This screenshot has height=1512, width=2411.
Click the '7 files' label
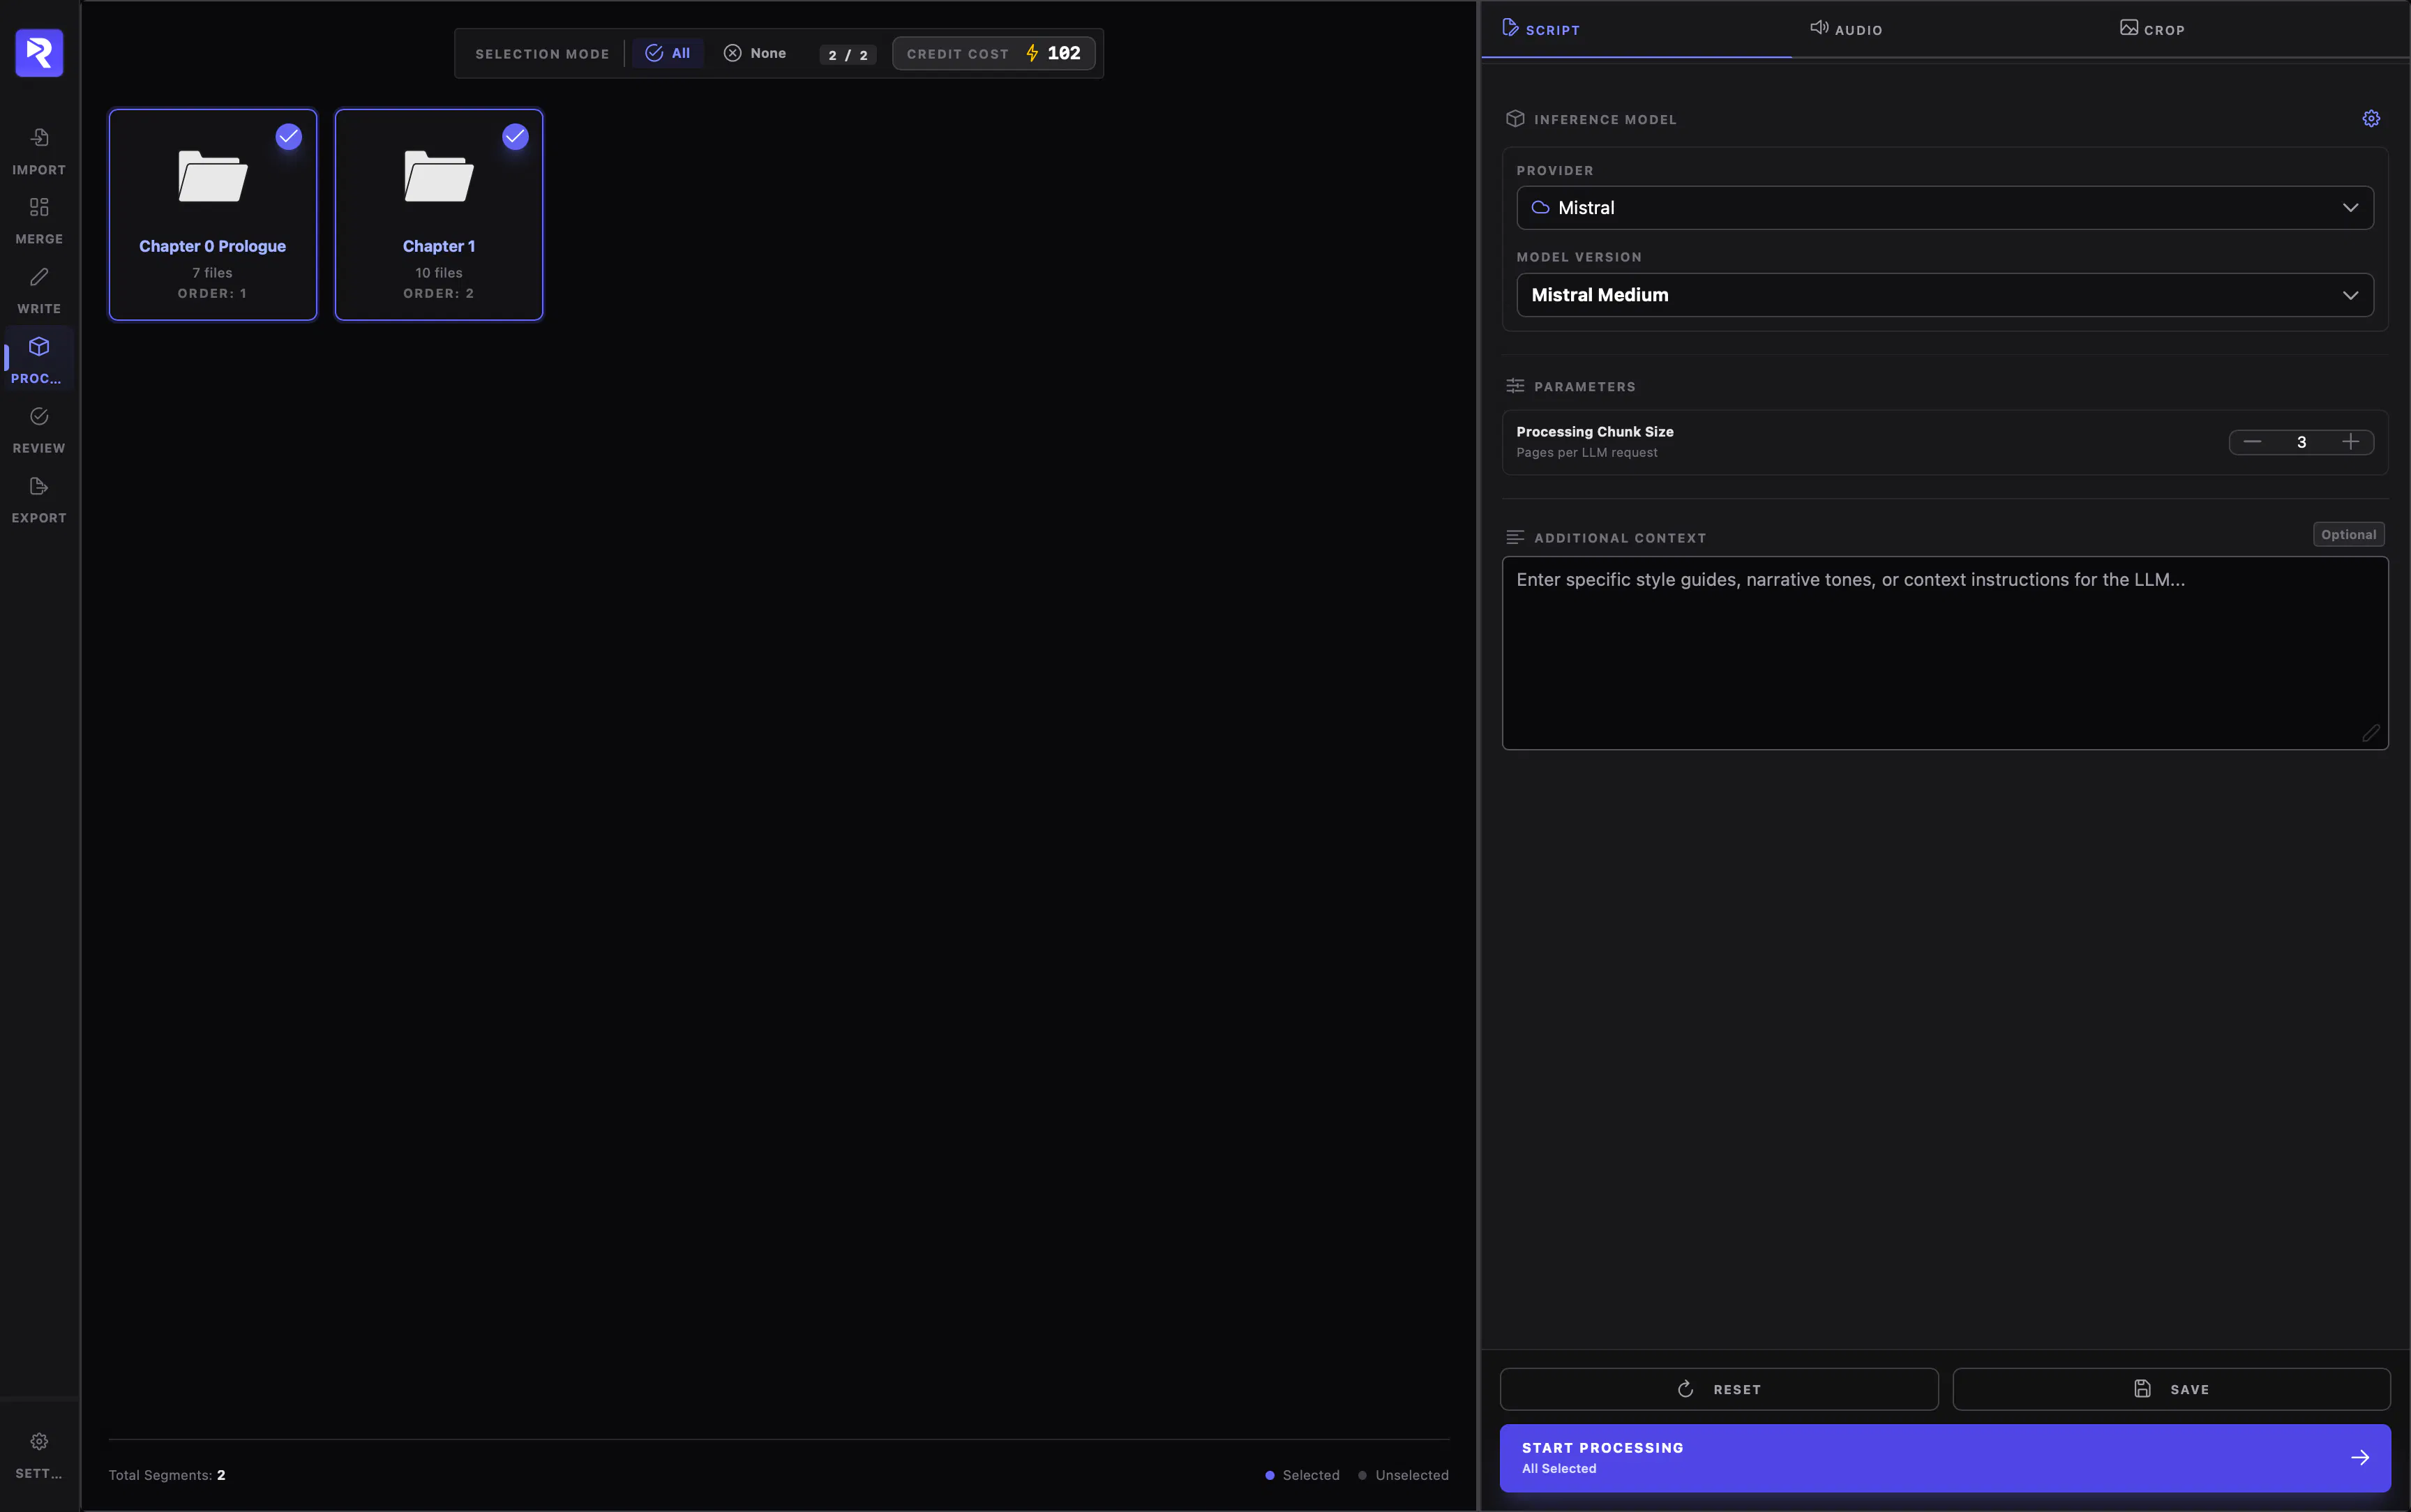pos(212,273)
